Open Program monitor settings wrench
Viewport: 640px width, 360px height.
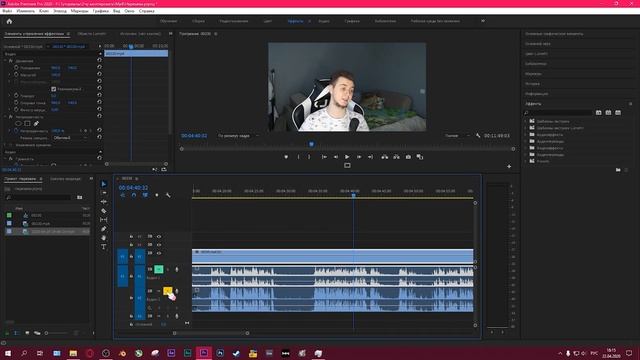(478, 136)
